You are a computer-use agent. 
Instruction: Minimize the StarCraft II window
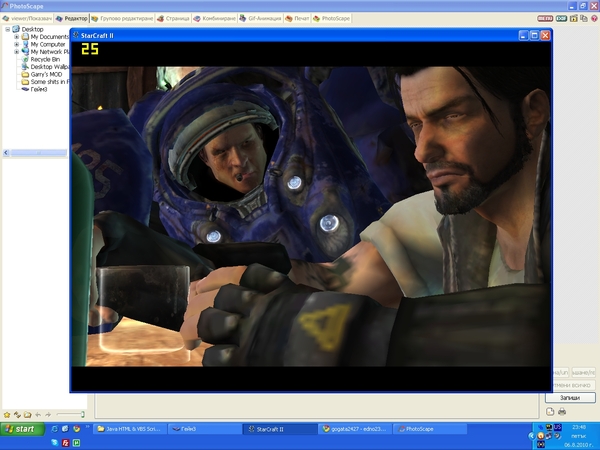point(523,36)
